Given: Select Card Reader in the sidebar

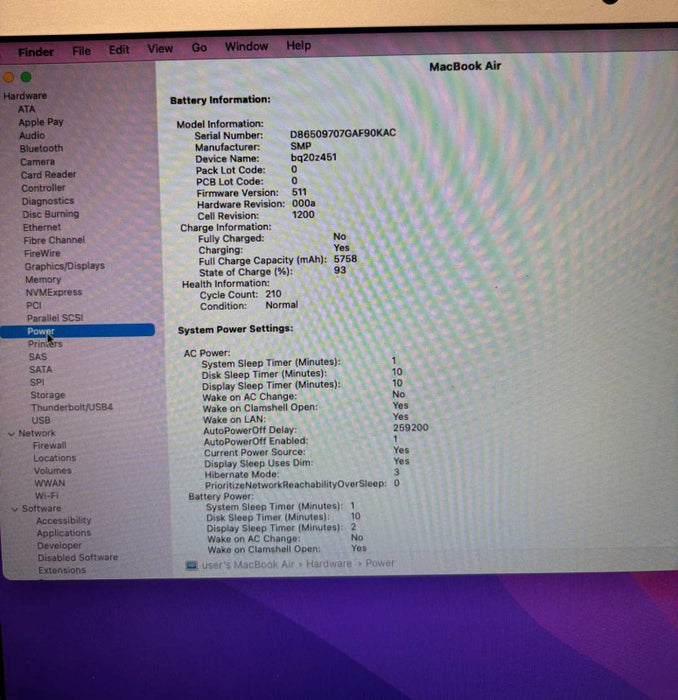Looking at the screenshot, I should 48,175.
